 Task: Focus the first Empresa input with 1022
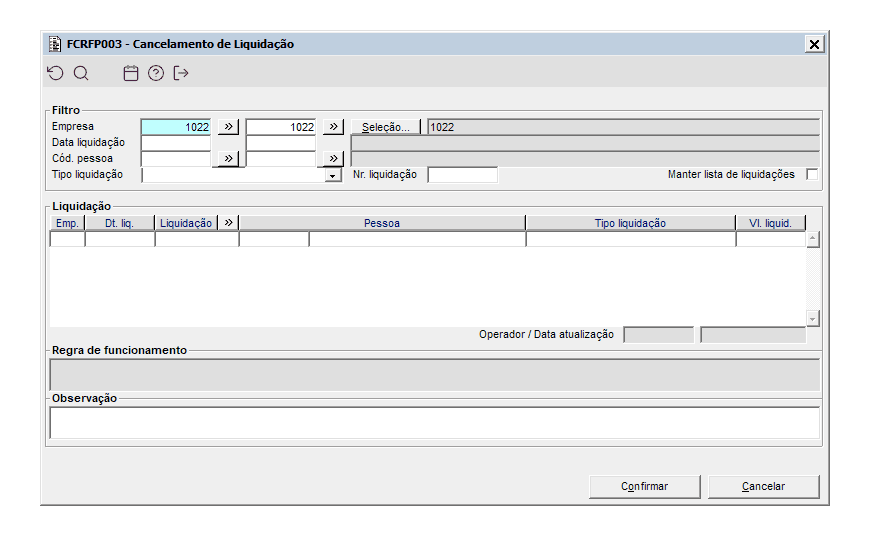(176, 127)
